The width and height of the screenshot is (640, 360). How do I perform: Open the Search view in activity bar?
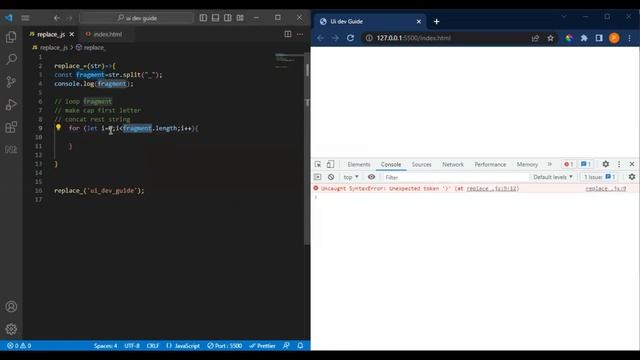pos(11,59)
